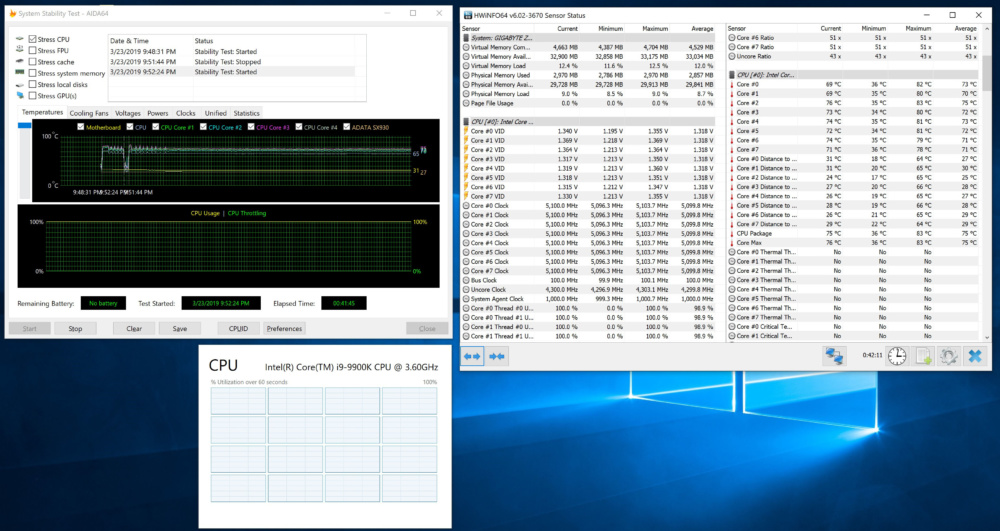Click the RAM module icon beside Stress system memory
This screenshot has width=1000, height=531.
[20, 73]
